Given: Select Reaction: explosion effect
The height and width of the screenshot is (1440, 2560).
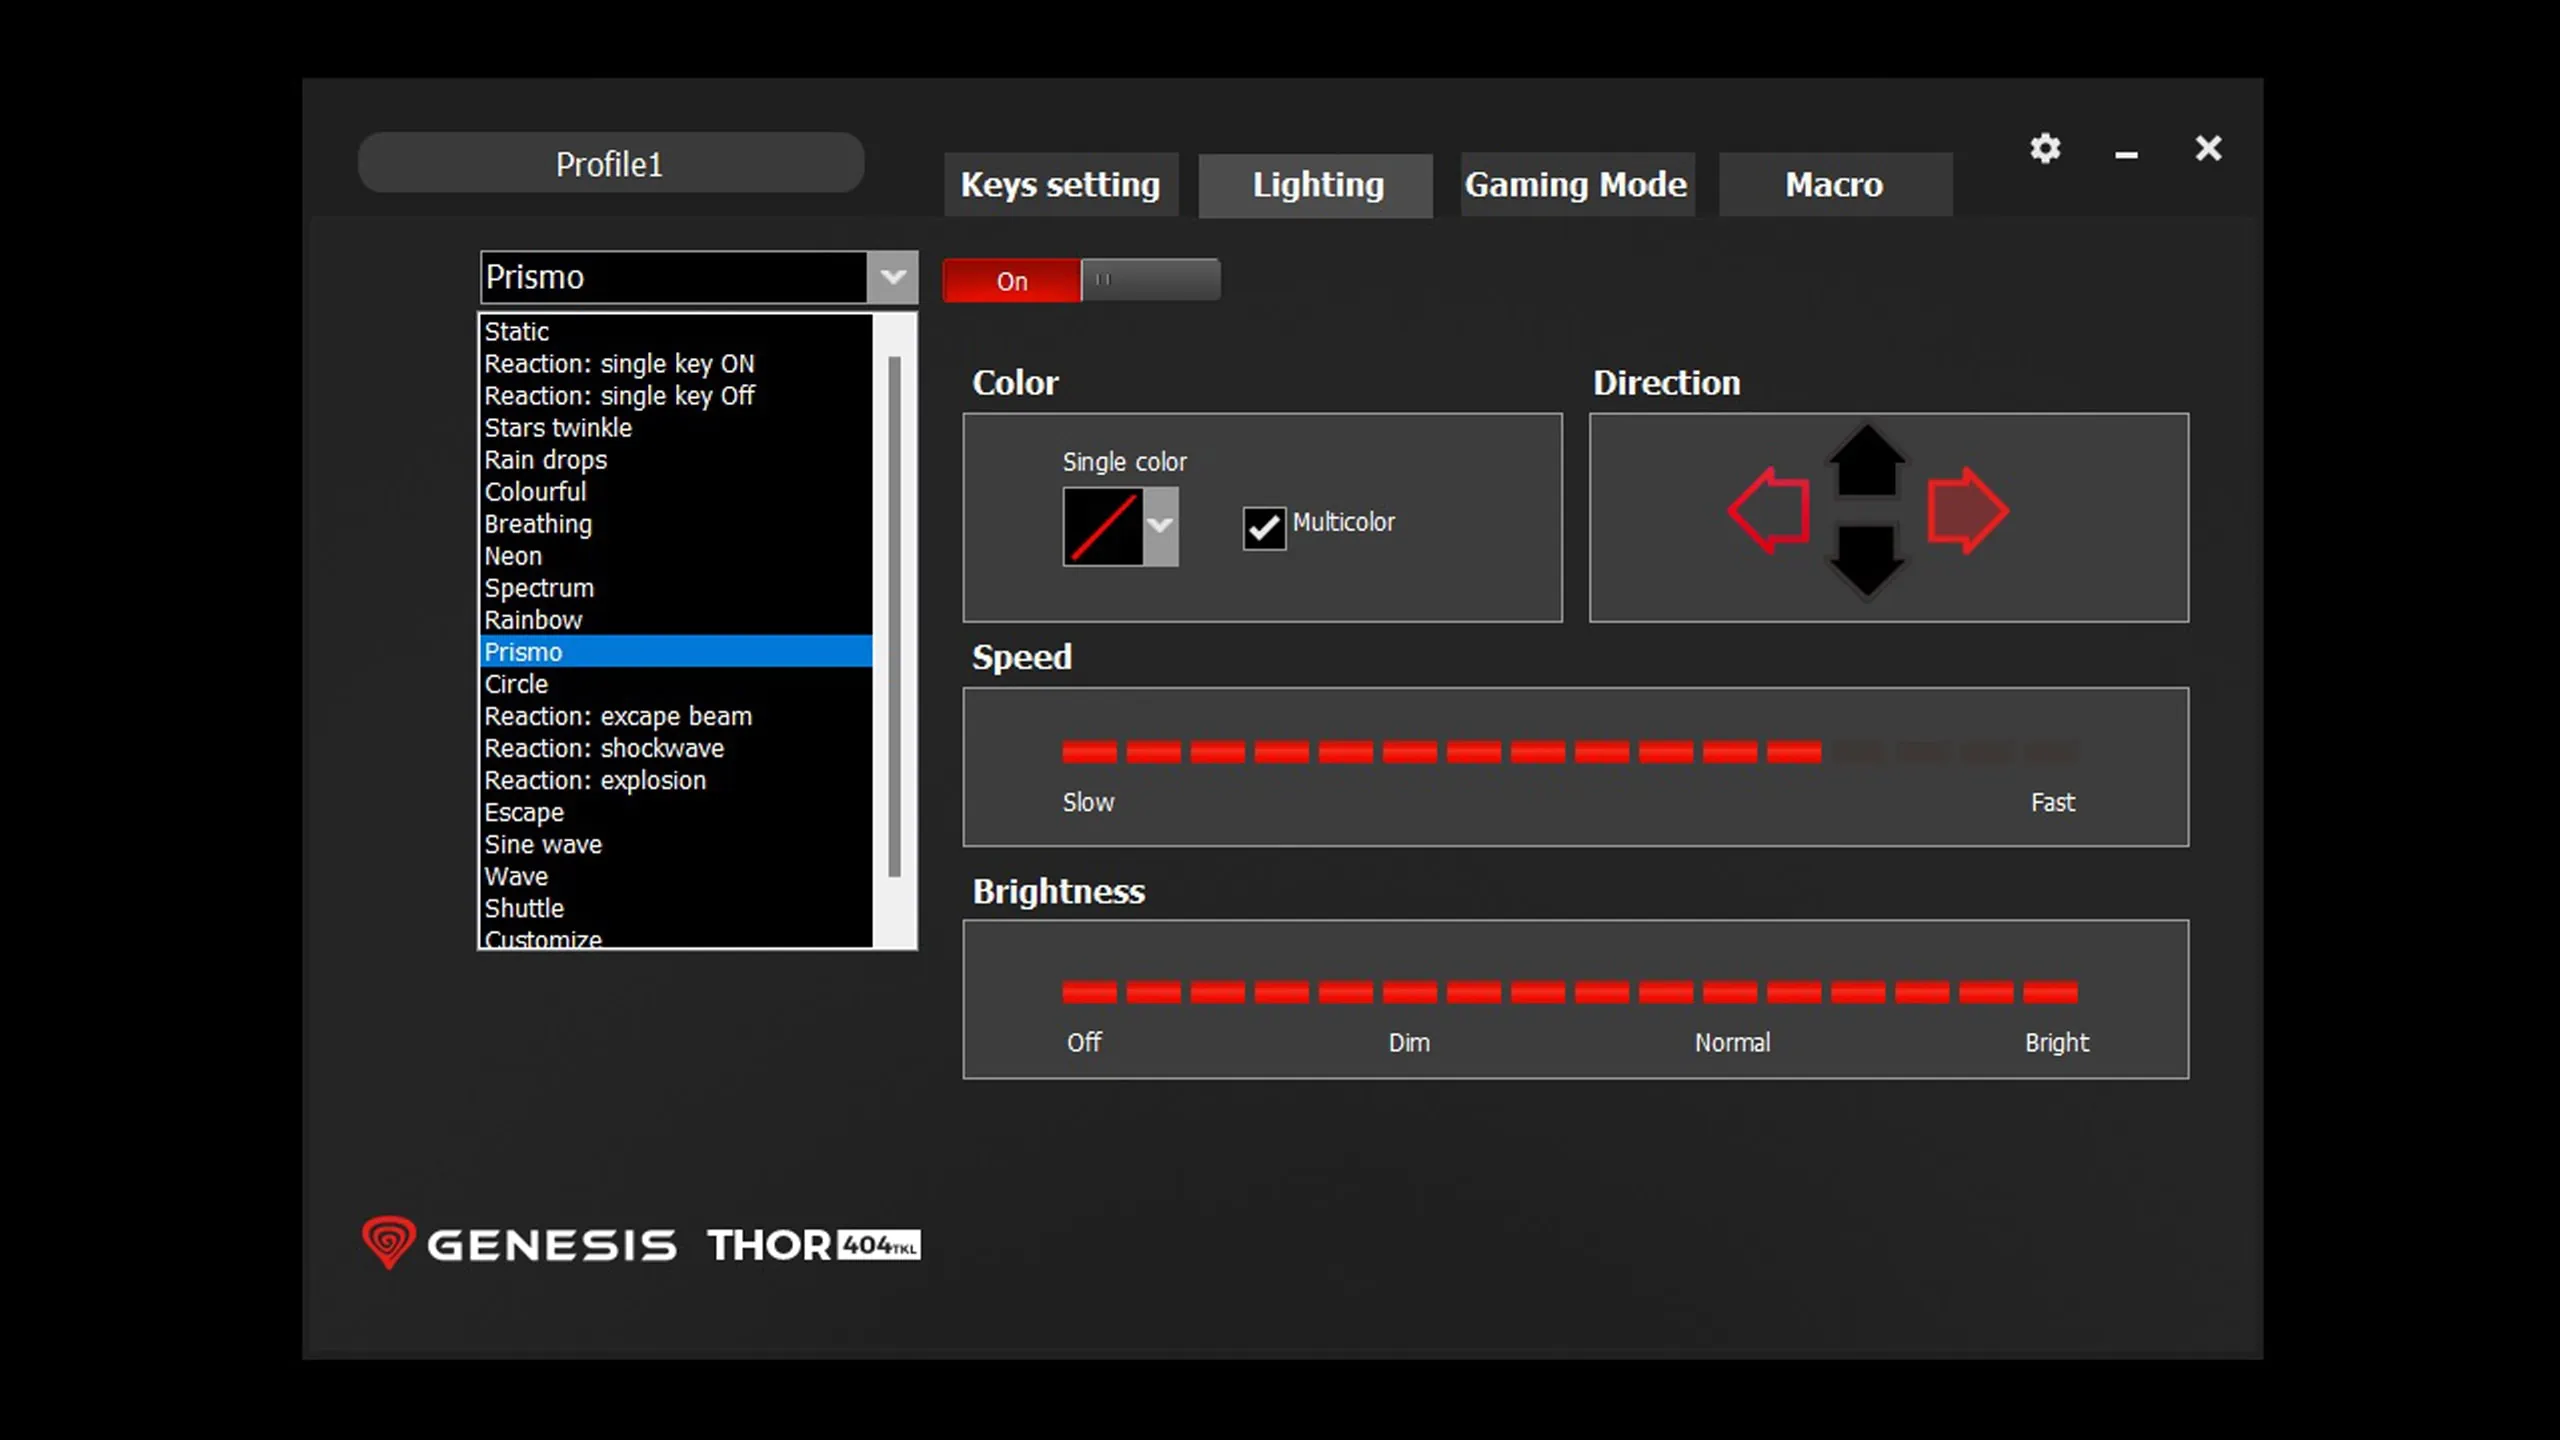Looking at the screenshot, I should click(676, 780).
